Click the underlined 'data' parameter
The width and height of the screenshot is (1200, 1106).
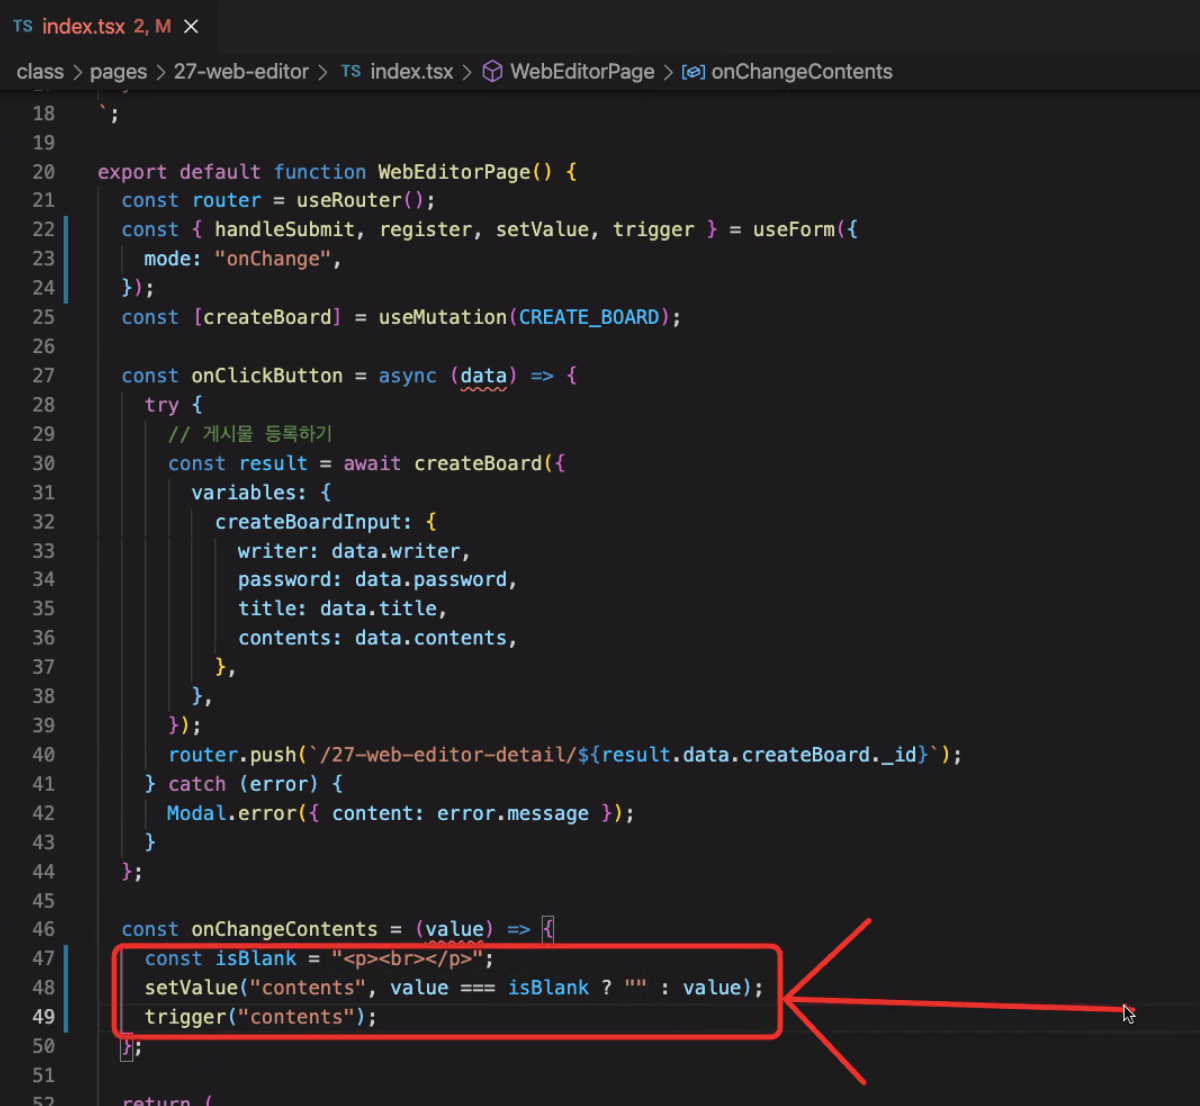tap(484, 376)
